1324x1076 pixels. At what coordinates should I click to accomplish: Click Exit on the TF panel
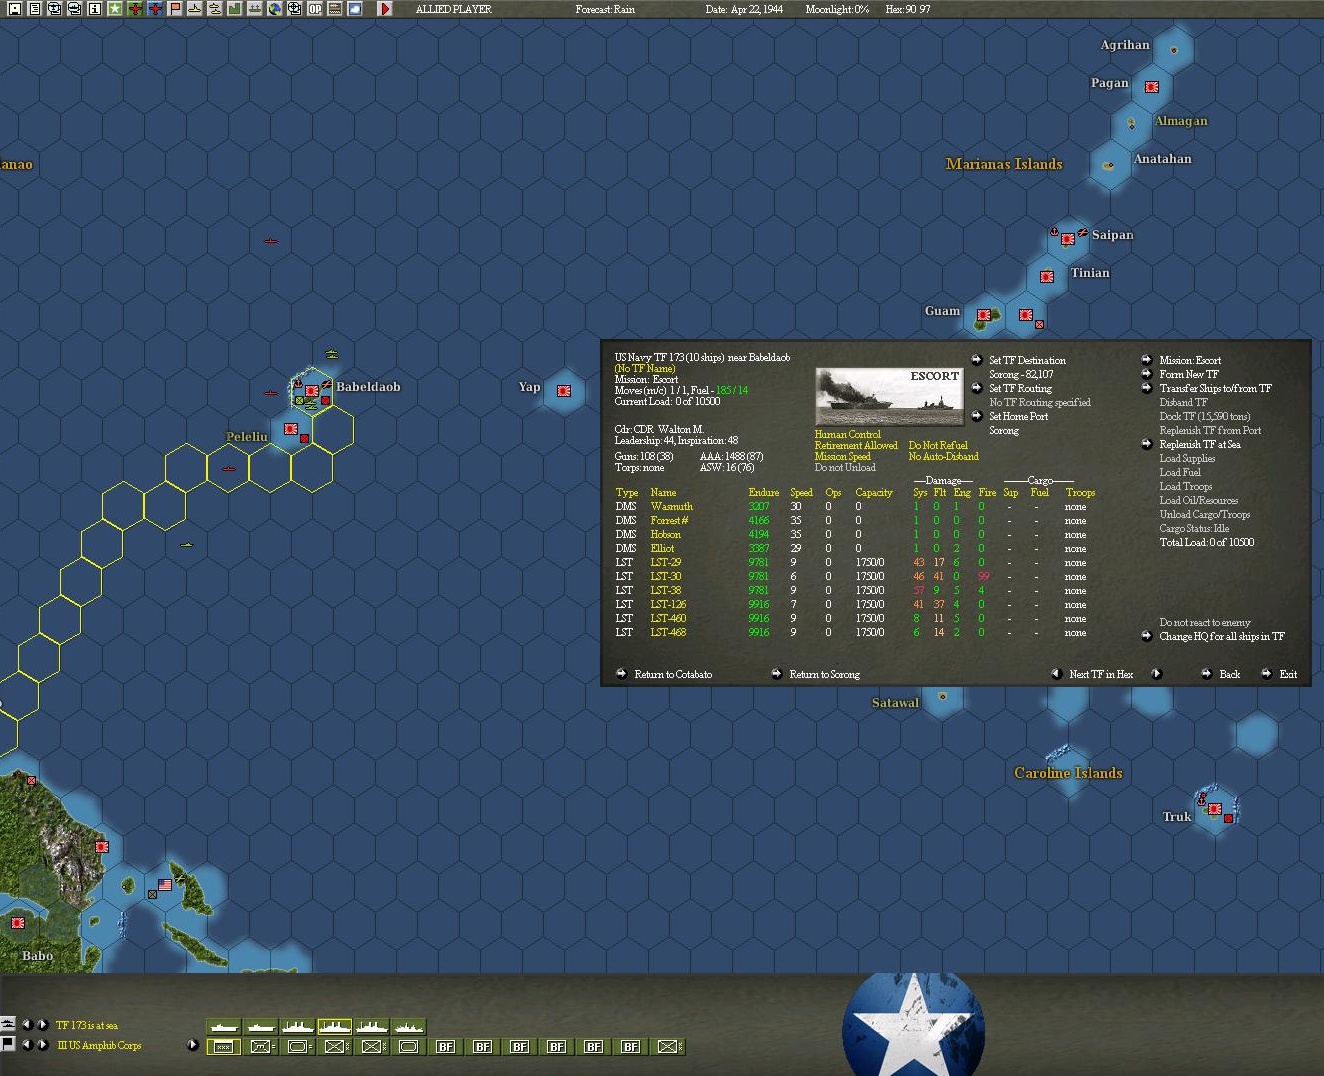(x=1288, y=674)
